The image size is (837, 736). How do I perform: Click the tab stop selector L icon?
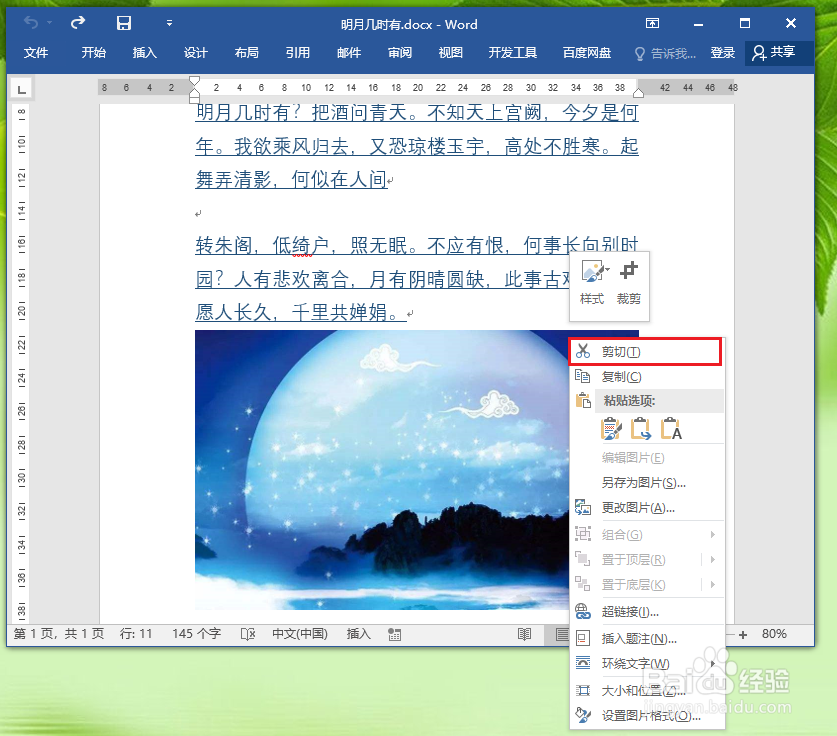(21, 89)
